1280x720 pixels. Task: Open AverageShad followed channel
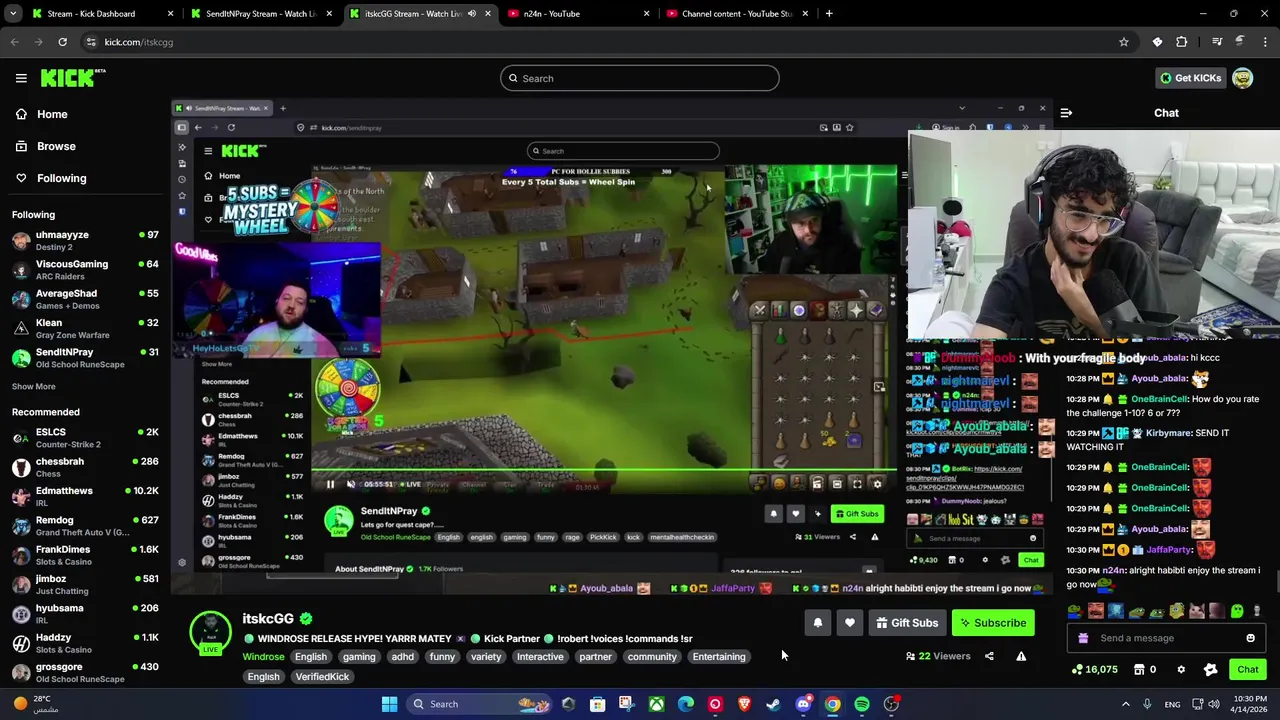(x=85, y=299)
